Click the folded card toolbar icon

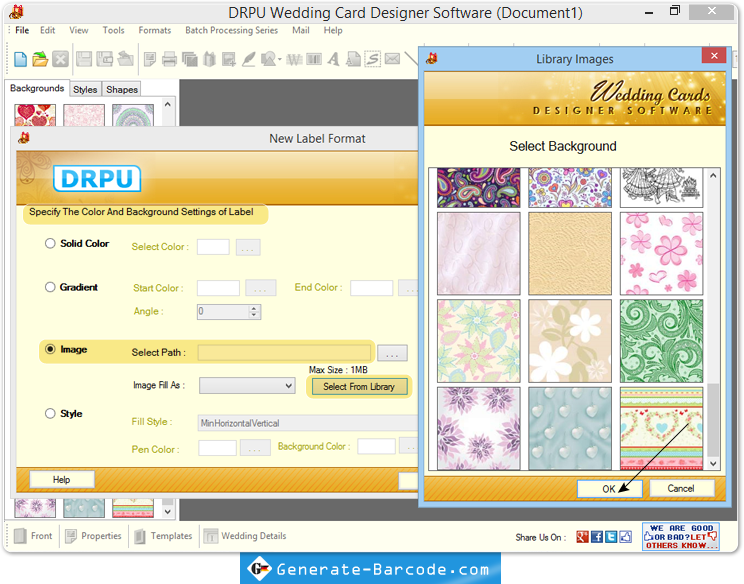[x=209, y=59]
